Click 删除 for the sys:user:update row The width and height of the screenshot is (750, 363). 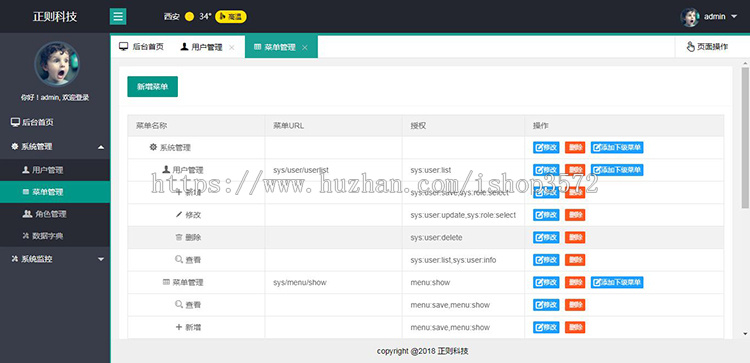(x=575, y=215)
